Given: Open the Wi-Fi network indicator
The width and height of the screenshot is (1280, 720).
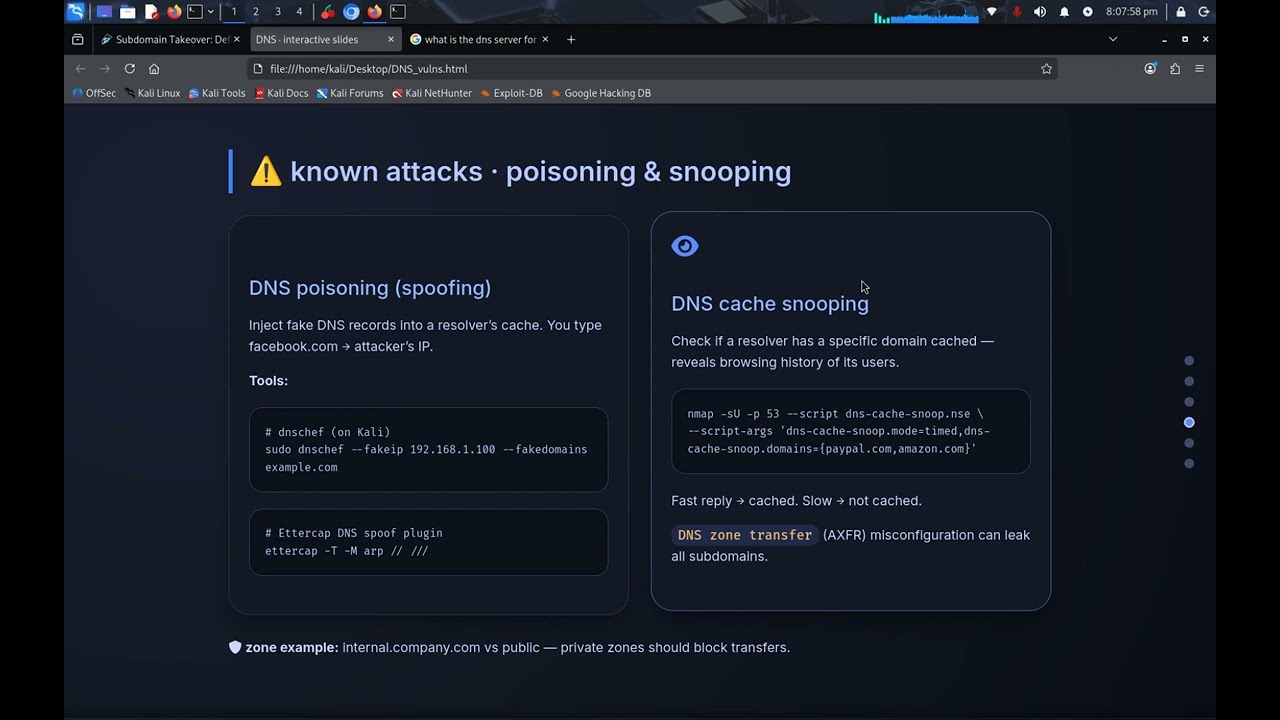Looking at the screenshot, I should [x=992, y=12].
